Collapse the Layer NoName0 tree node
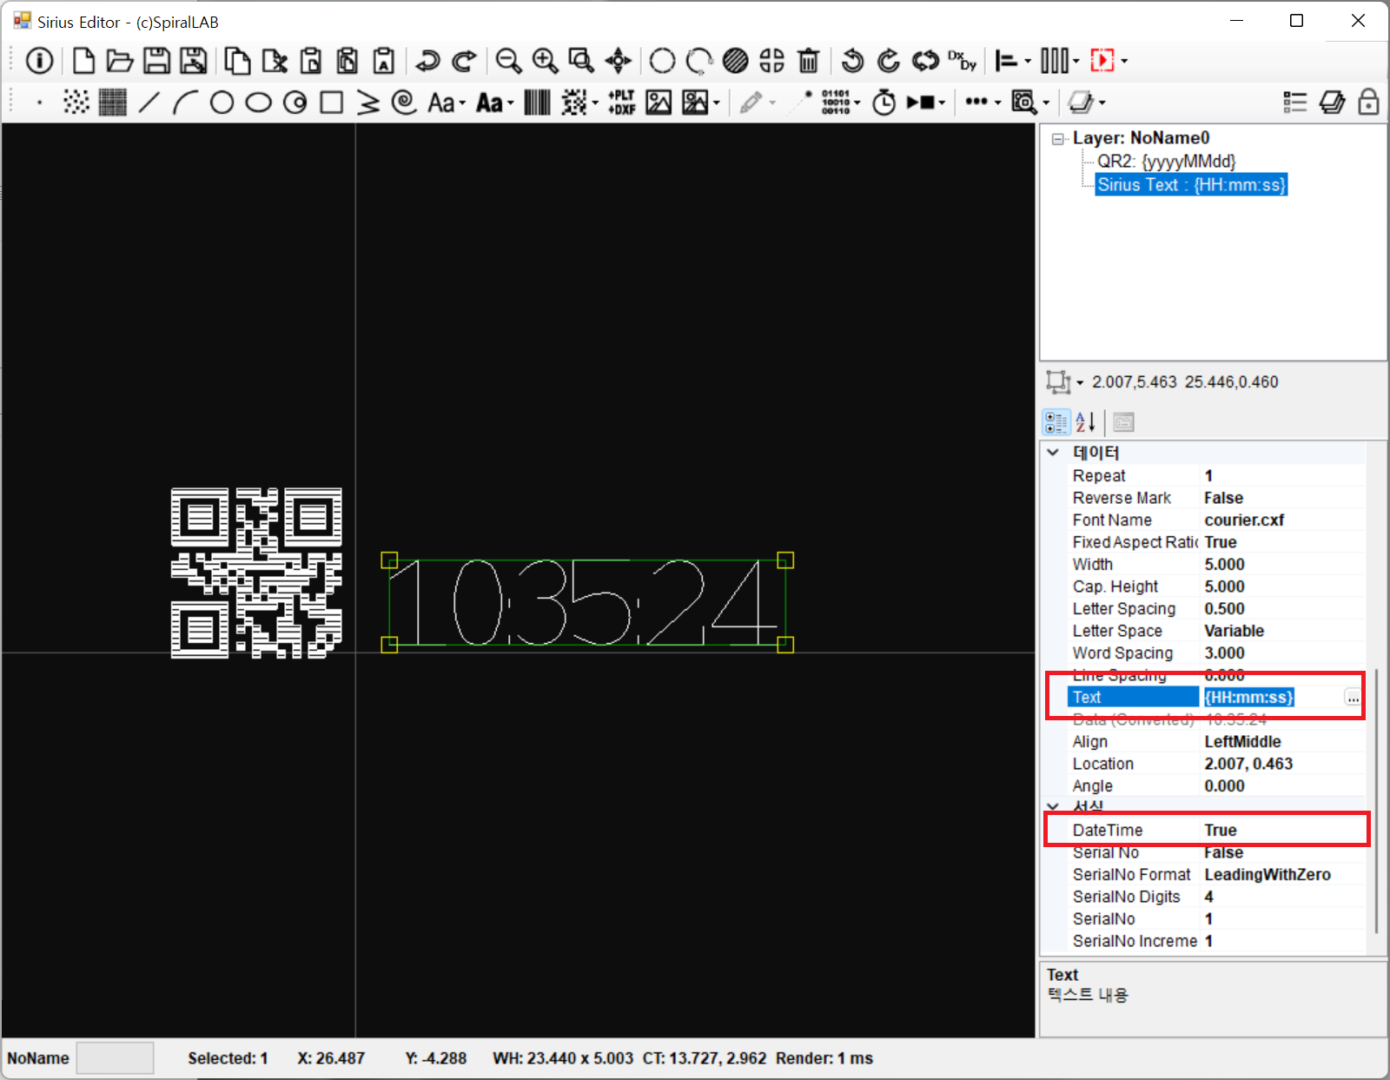The height and width of the screenshot is (1080, 1390). [1057, 139]
